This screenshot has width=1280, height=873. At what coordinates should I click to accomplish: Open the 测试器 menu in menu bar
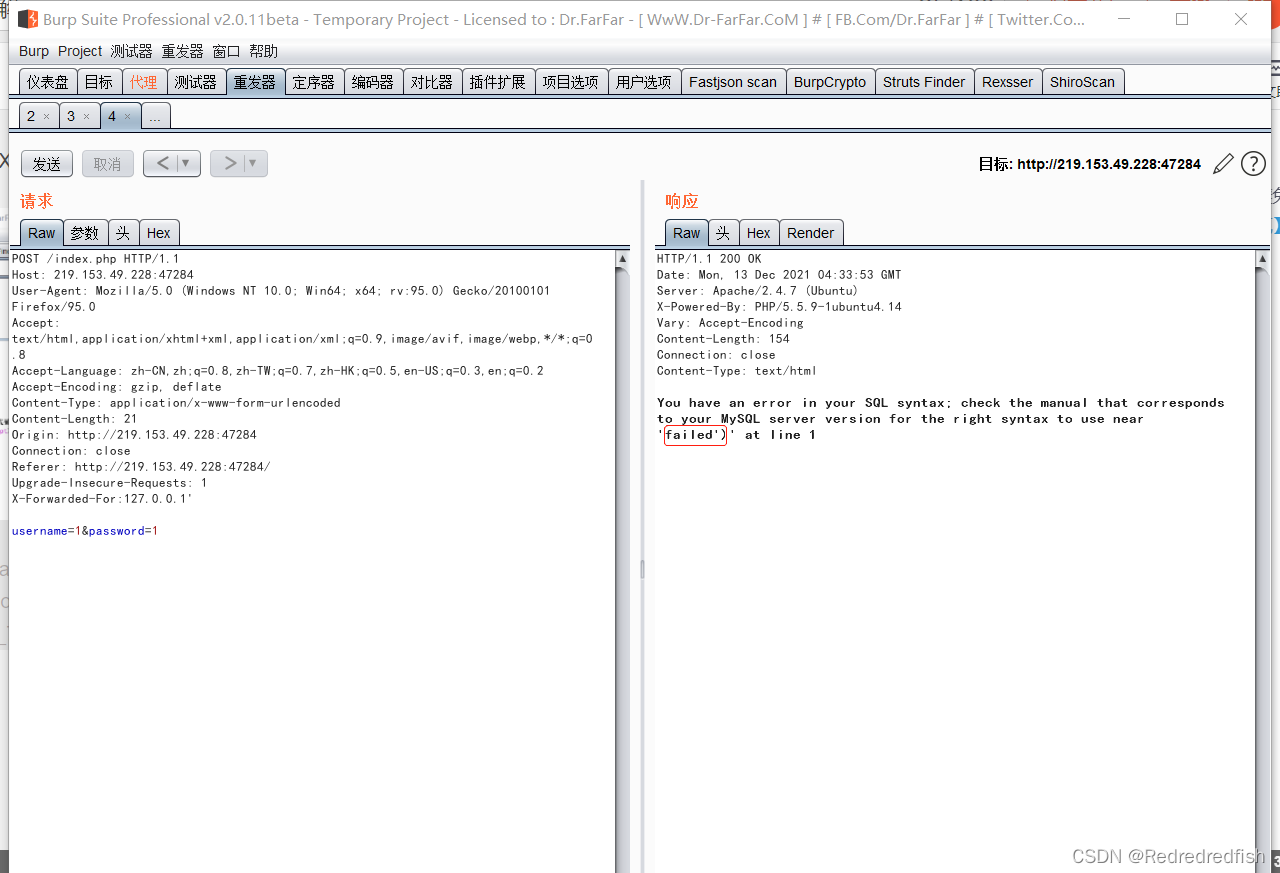click(x=131, y=51)
